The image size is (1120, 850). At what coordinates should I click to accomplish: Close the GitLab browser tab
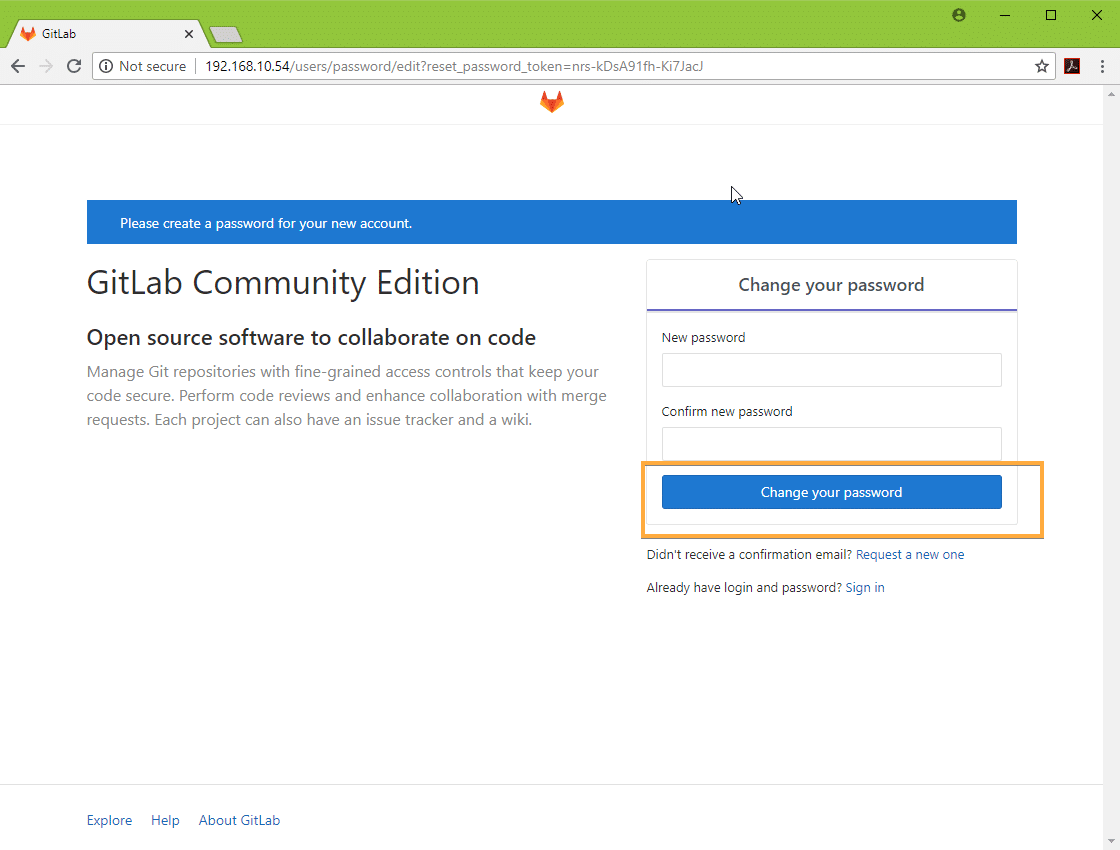pos(189,34)
